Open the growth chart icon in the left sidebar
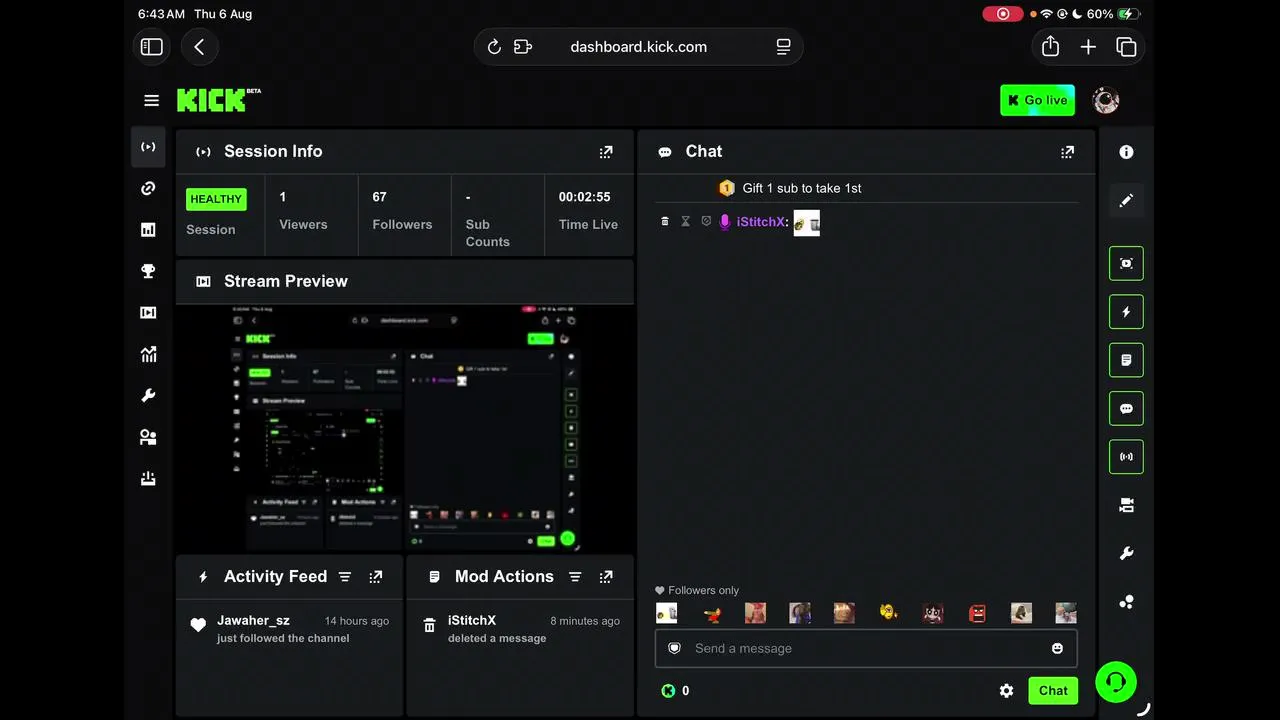The height and width of the screenshot is (720, 1280). coord(148,354)
